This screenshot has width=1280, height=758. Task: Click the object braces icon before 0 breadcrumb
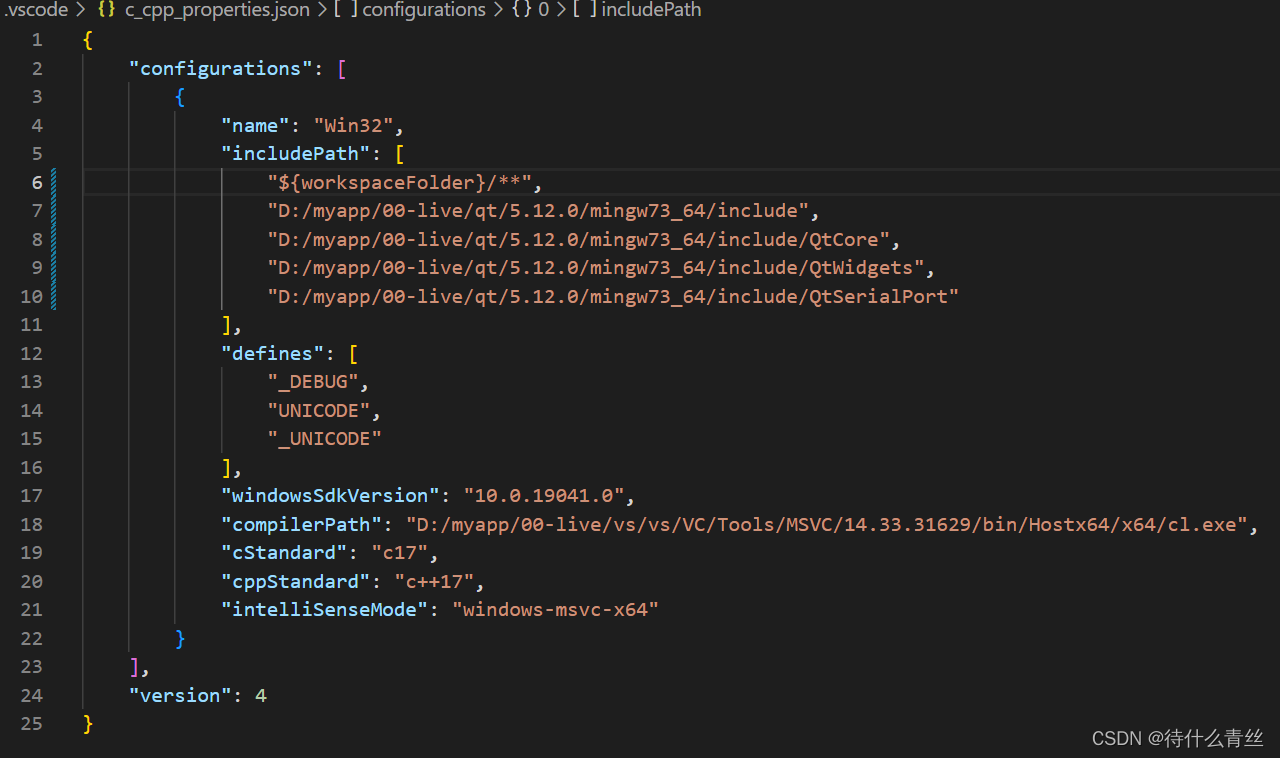point(521,10)
